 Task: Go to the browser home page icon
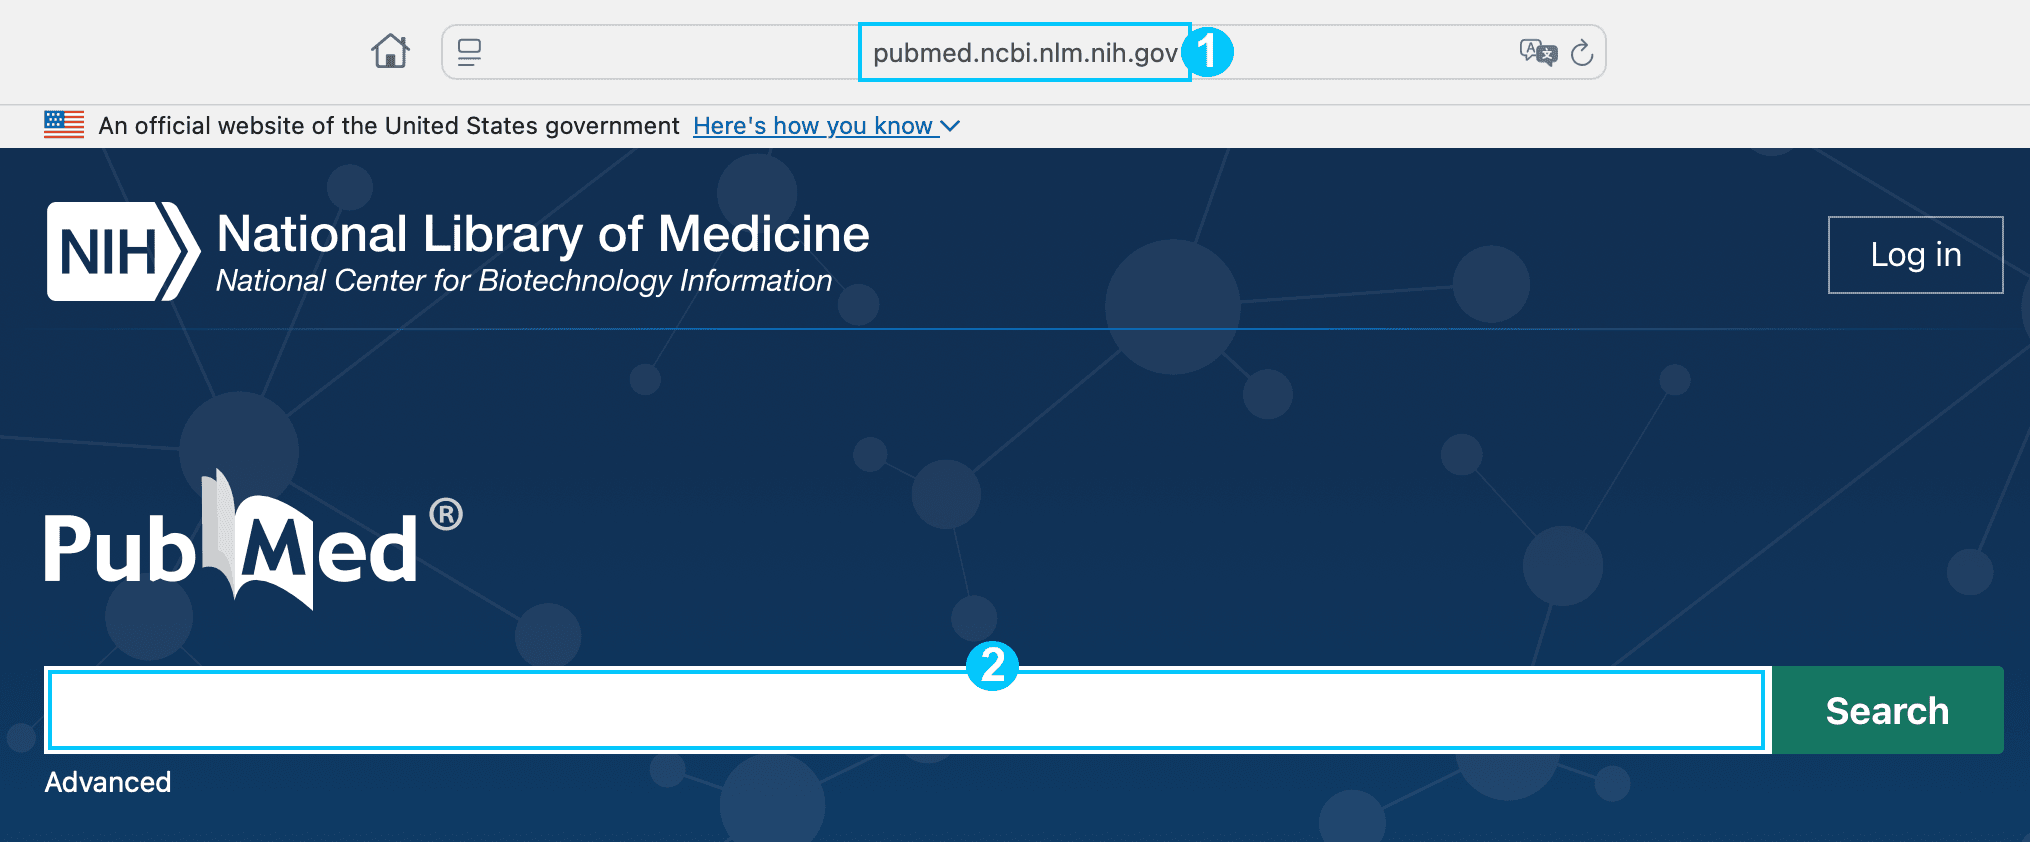[391, 51]
